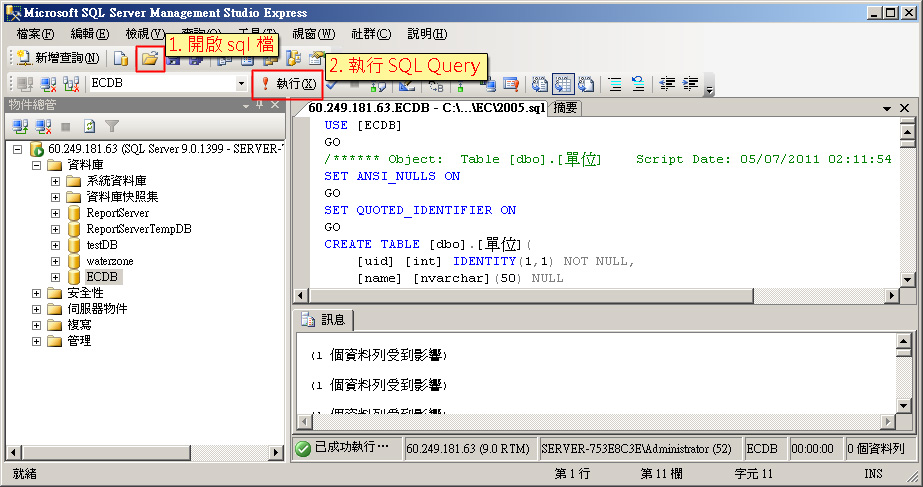The height and width of the screenshot is (487, 923).
Task: Expand the 系統資料庫 folder
Action: [x=55, y=181]
